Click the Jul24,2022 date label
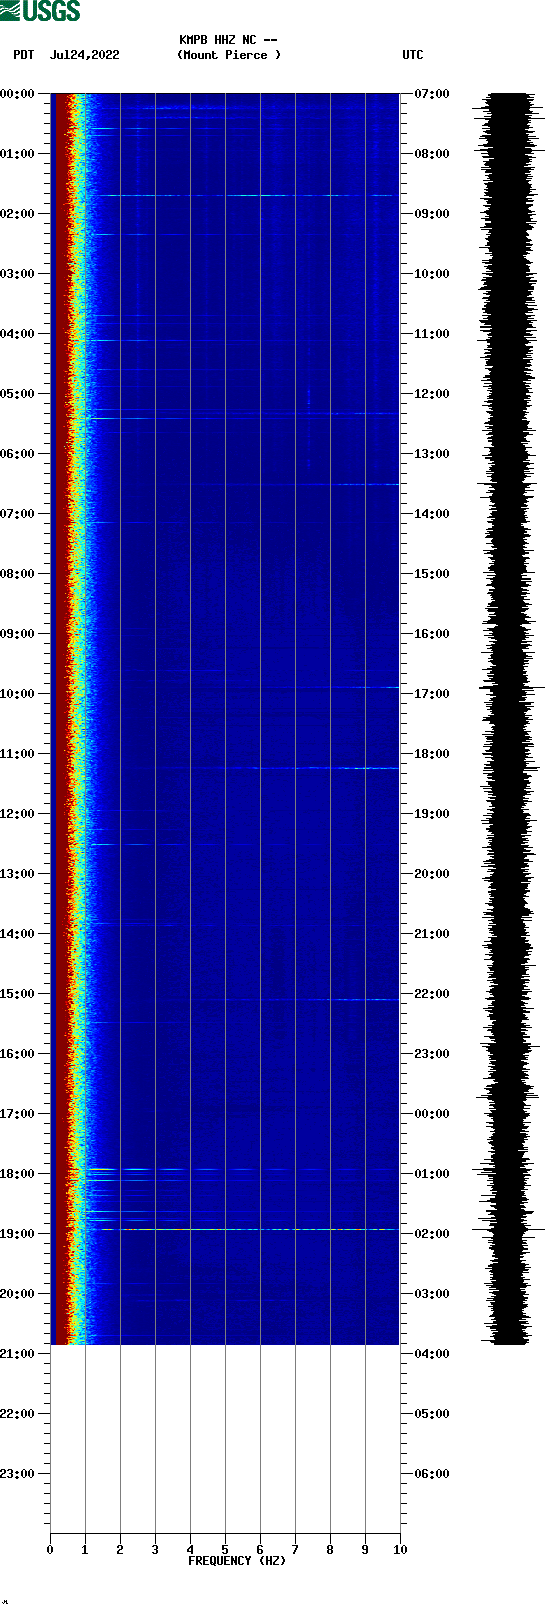Viewport: 552px width, 1613px height. point(85,55)
